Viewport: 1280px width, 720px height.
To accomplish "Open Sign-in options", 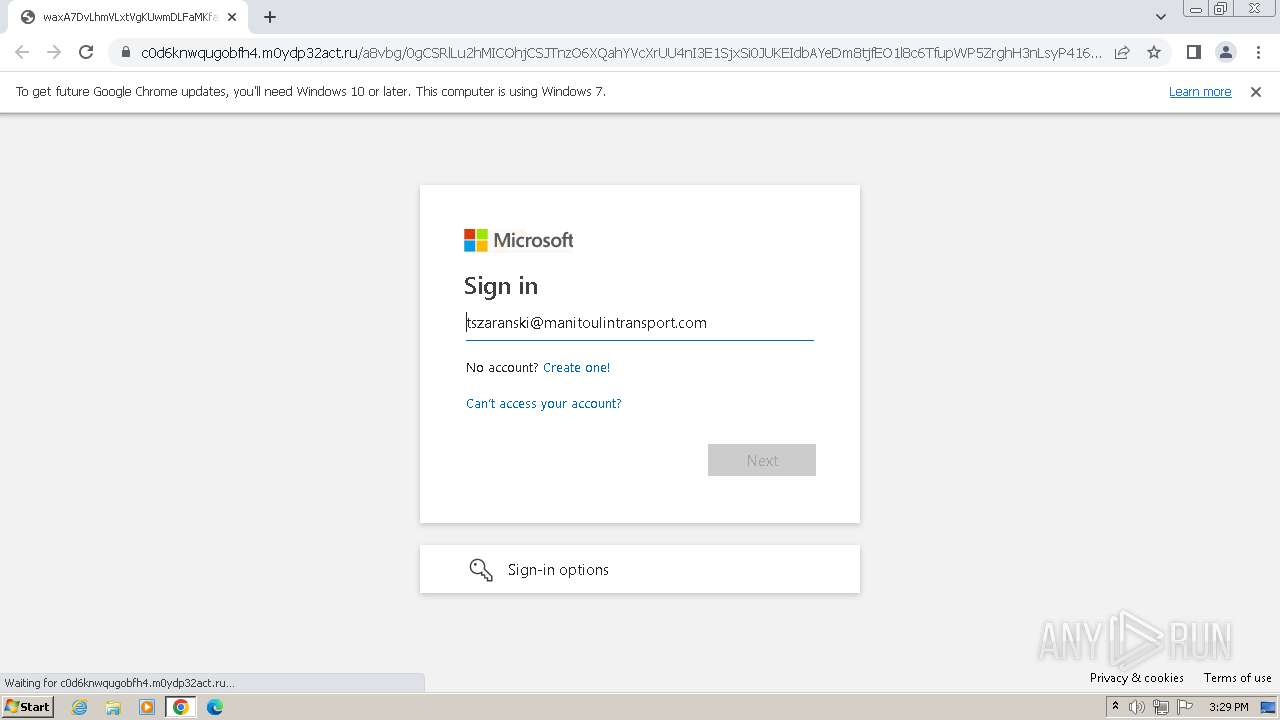I will pos(640,569).
